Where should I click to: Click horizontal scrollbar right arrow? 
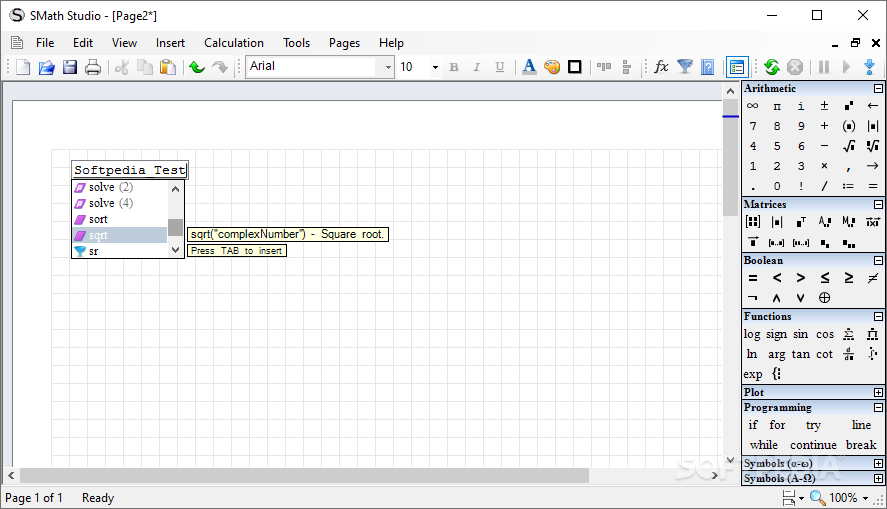(715, 476)
